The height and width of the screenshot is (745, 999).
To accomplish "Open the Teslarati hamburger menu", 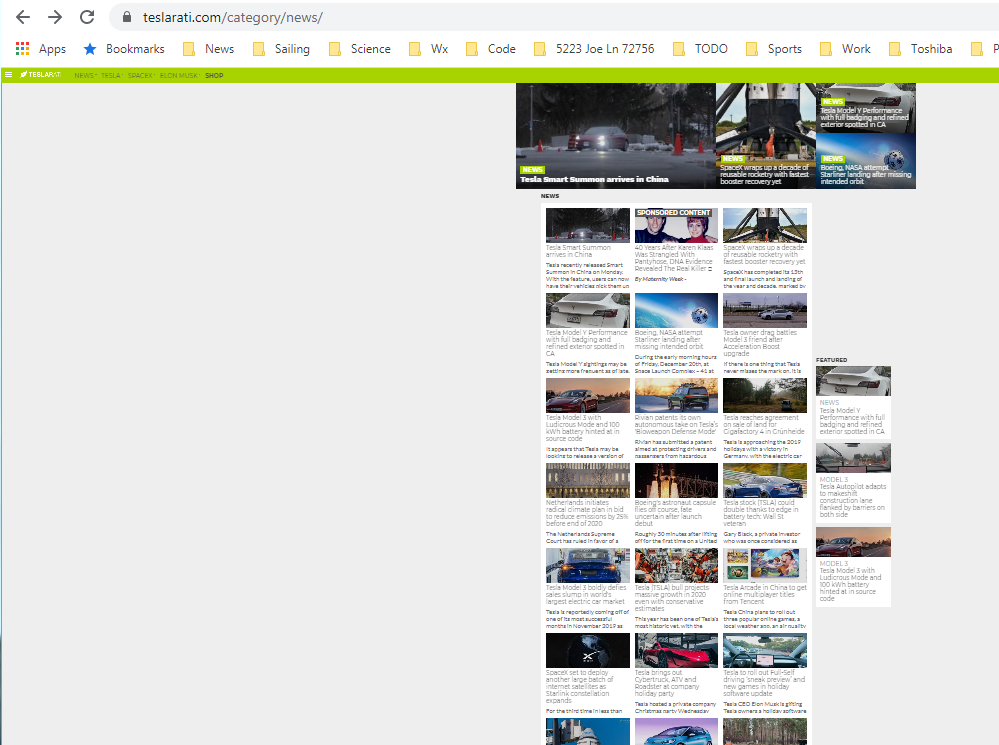I will (8, 75).
